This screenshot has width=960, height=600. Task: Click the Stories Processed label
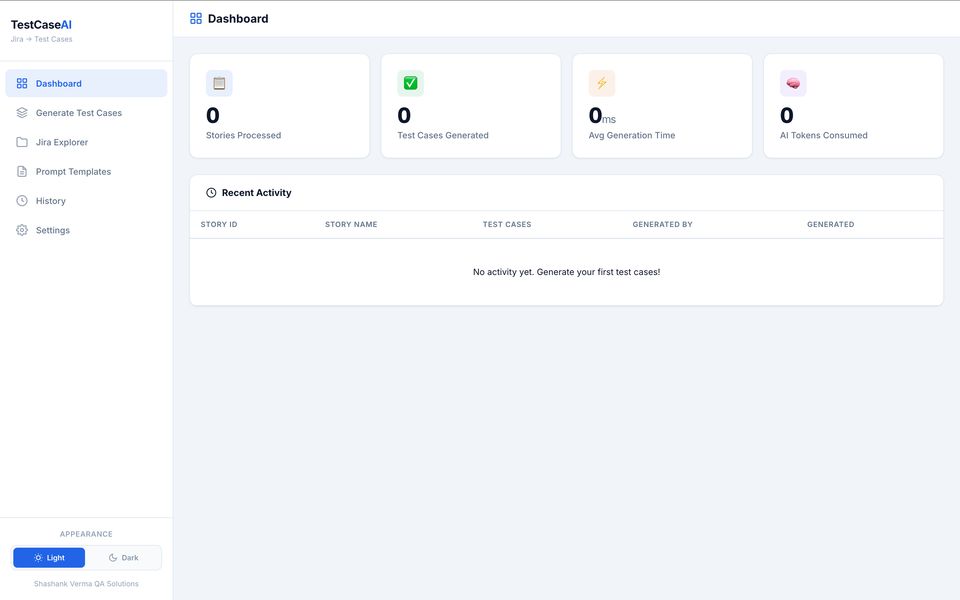pos(244,135)
